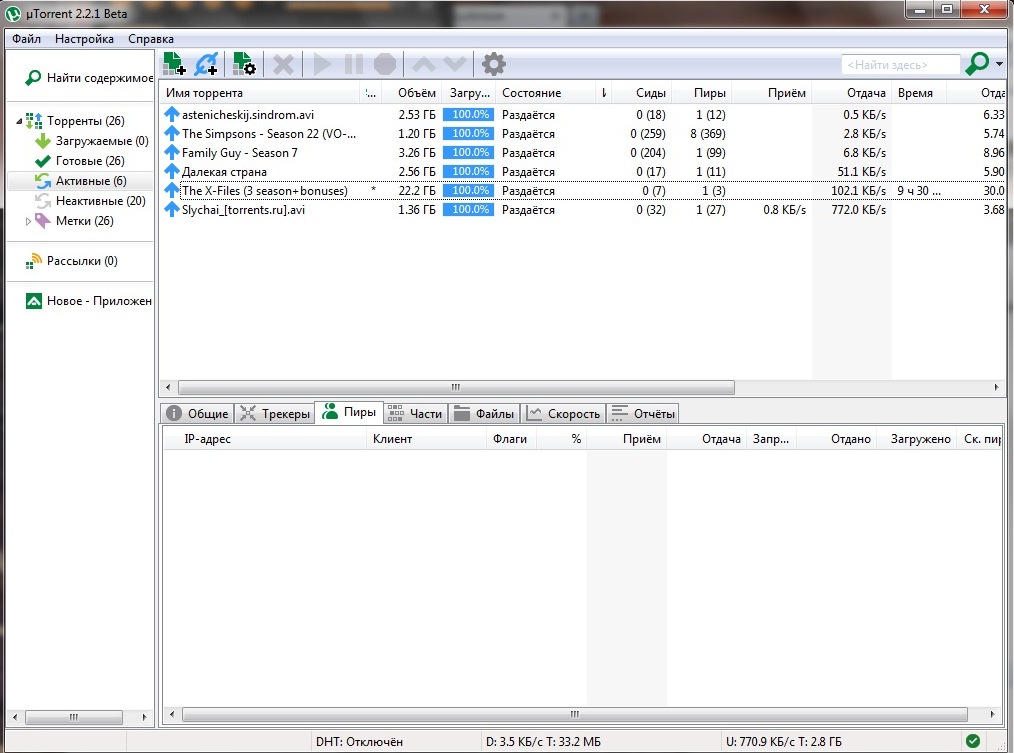Click the peers pane horizontal scrollbar thumb
The height and width of the screenshot is (753, 1014).
pyautogui.click(x=575, y=714)
